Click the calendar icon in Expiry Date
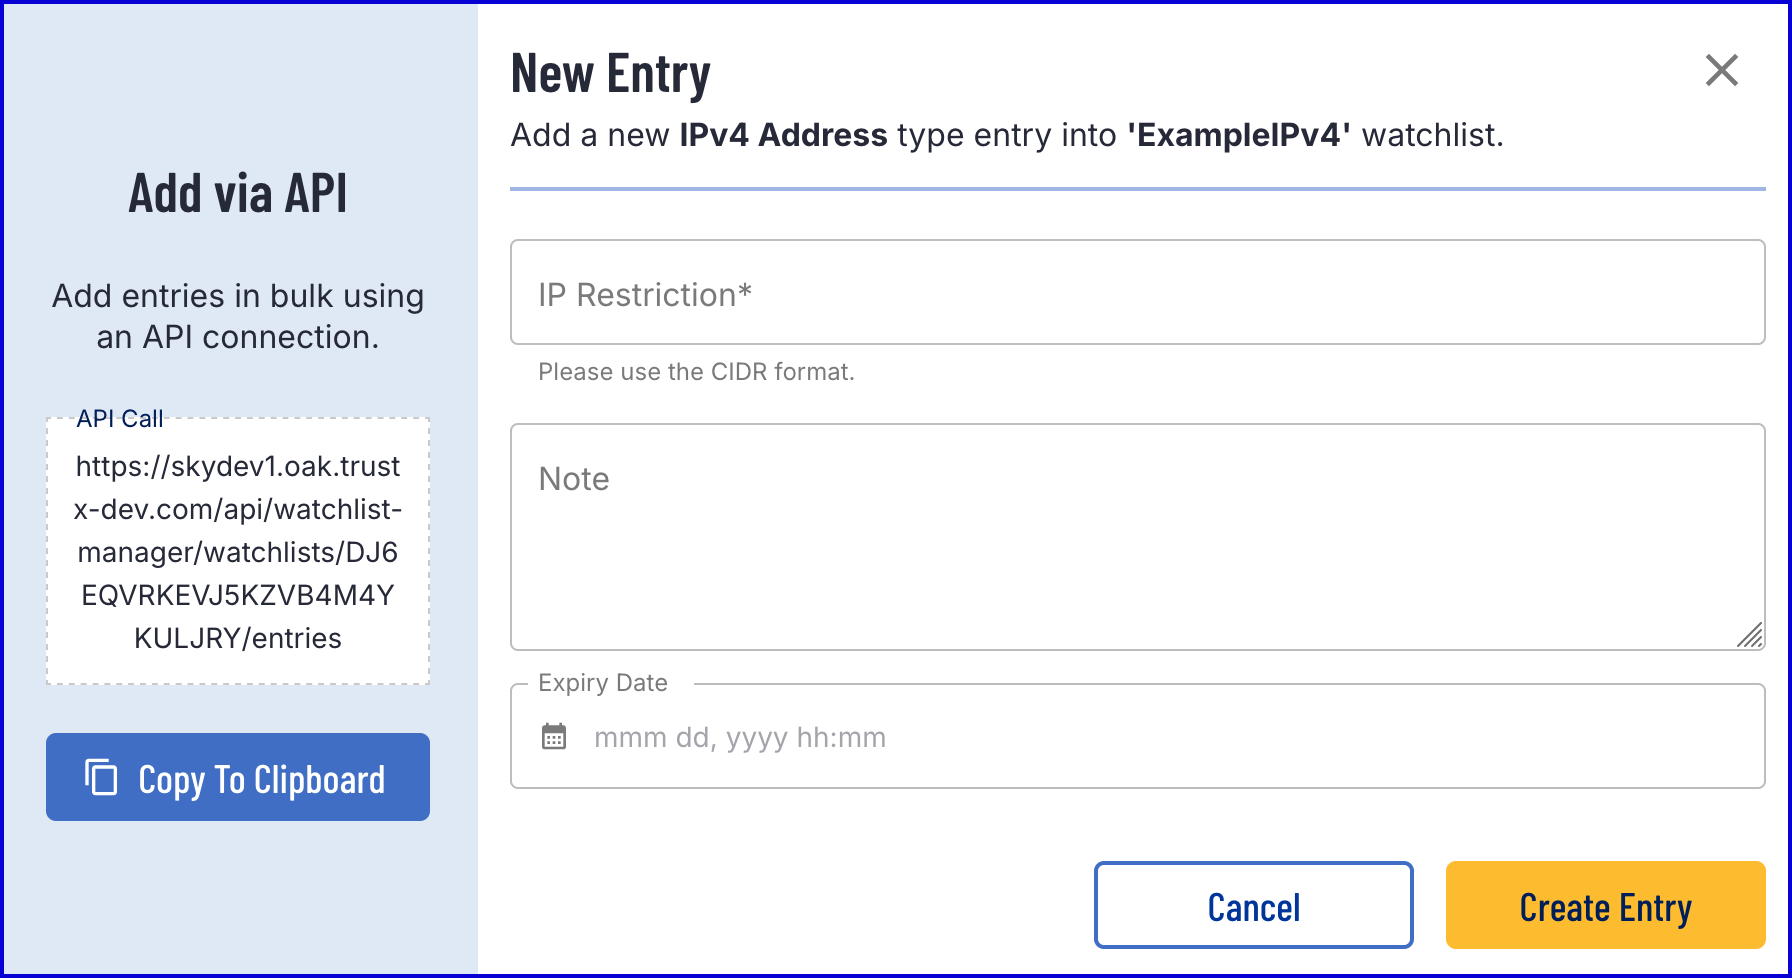Screen dimensions: 1792x978 [554, 737]
